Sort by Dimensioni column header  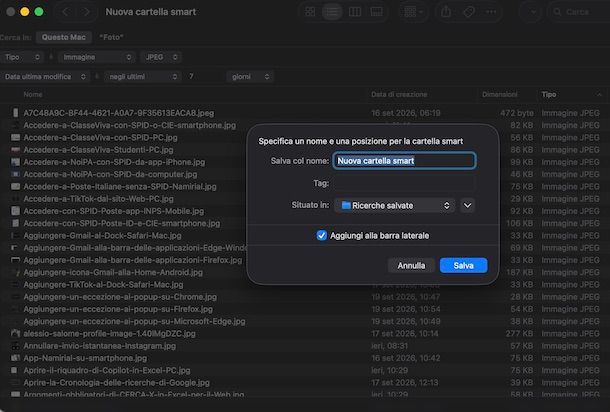pos(500,94)
